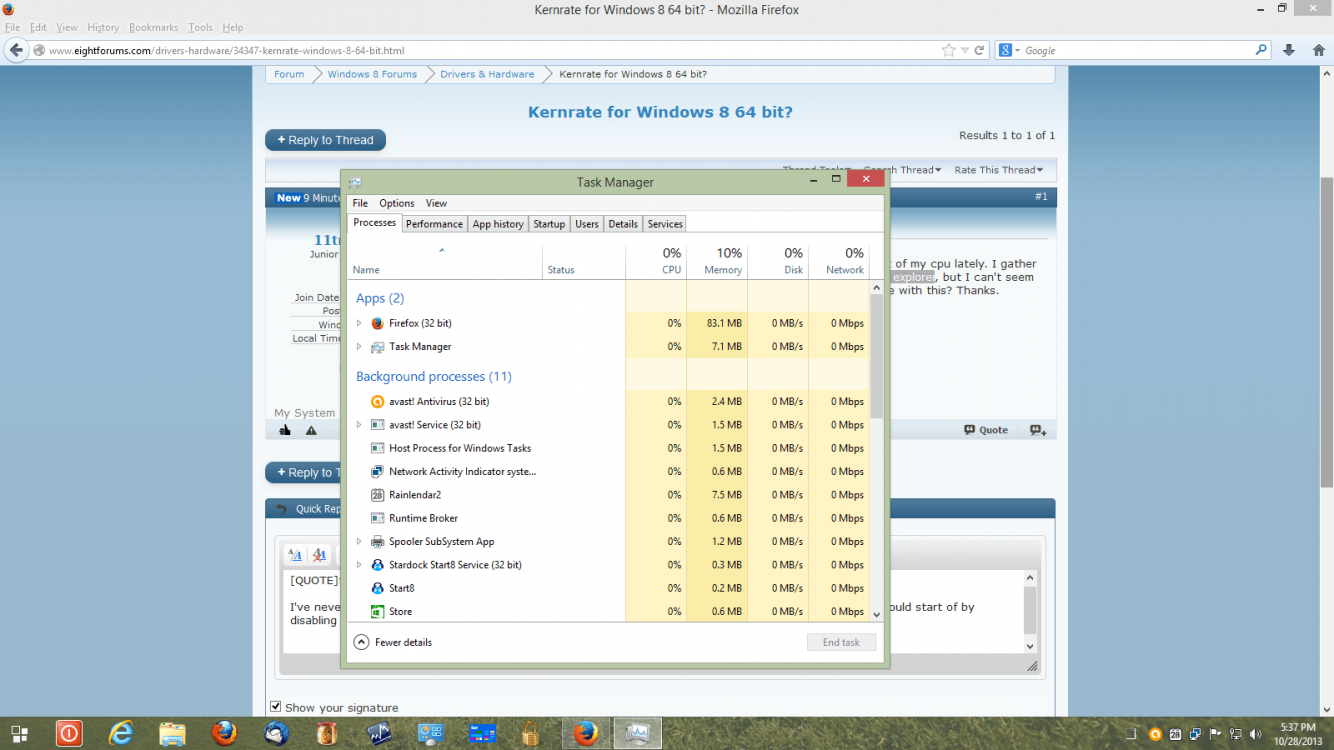This screenshot has width=1334, height=750.
Task: Open Windows 8 Forums breadcrumb link
Action: pos(372,74)
